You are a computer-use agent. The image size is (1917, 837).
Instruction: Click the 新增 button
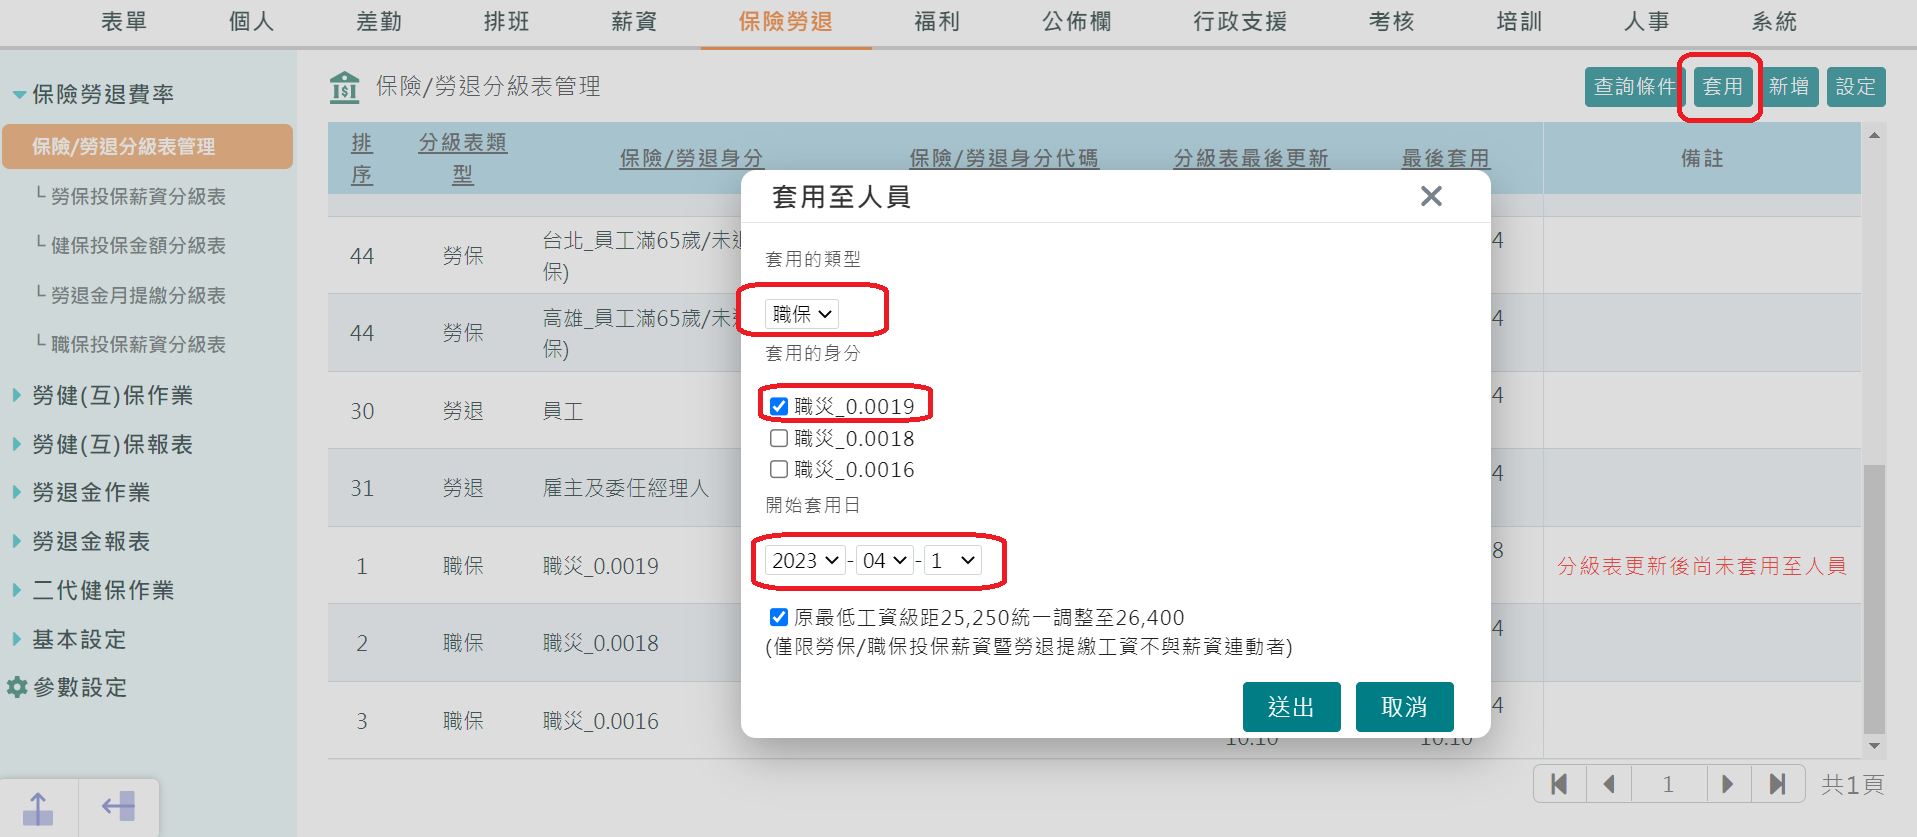1789,87
